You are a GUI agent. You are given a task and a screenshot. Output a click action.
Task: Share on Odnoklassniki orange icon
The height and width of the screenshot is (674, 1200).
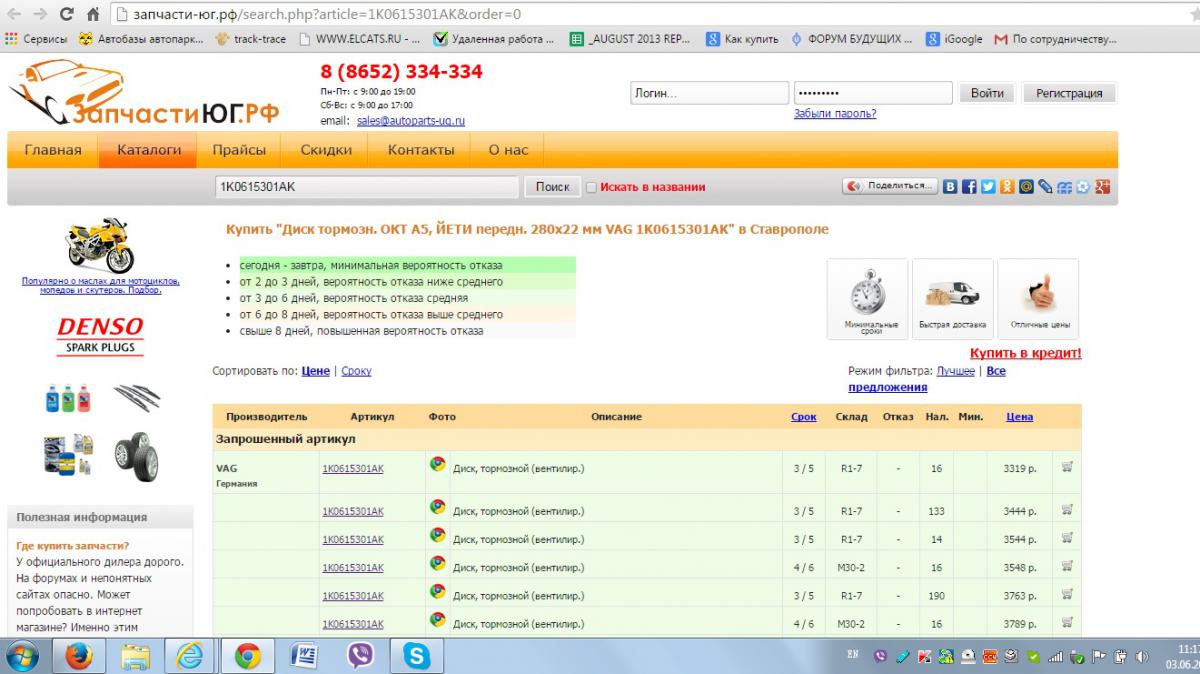point(1007,186)
